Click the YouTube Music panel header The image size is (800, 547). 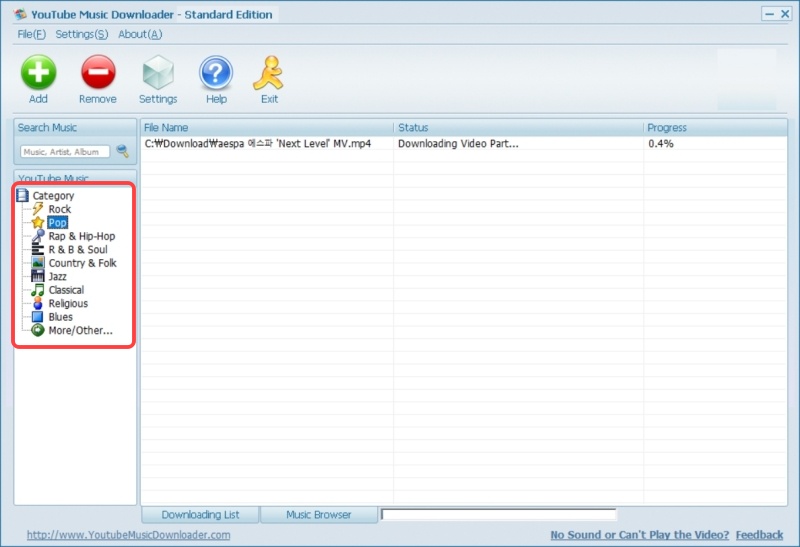[75, 177]
